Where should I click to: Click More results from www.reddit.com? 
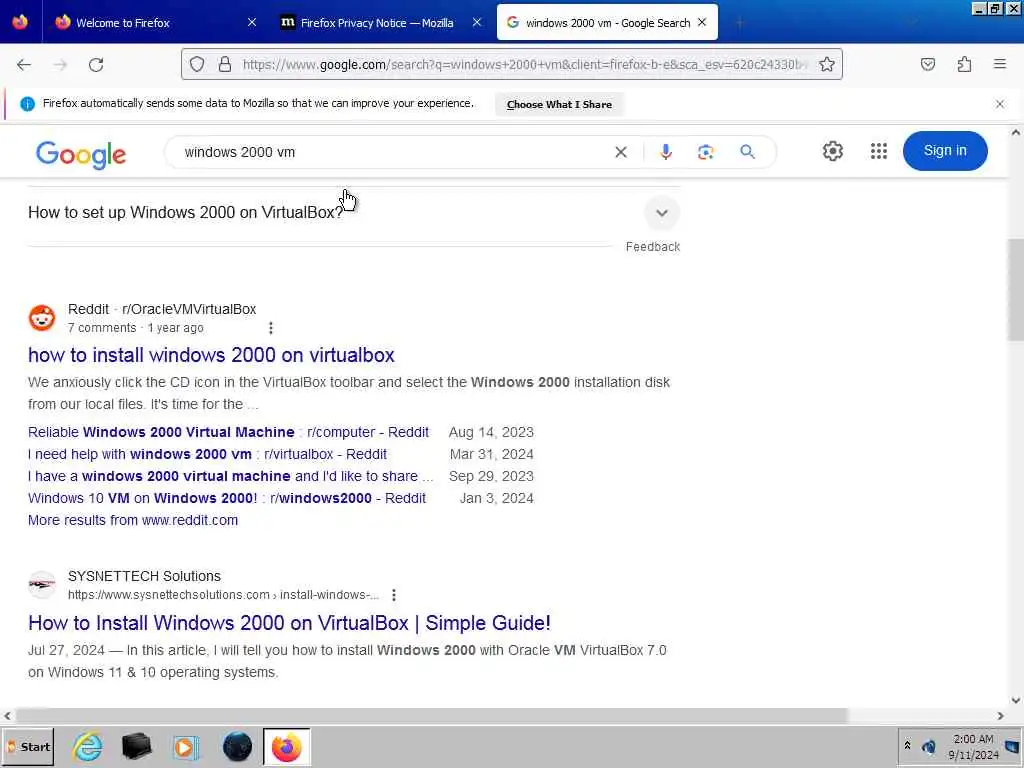[x=133, y=520]
